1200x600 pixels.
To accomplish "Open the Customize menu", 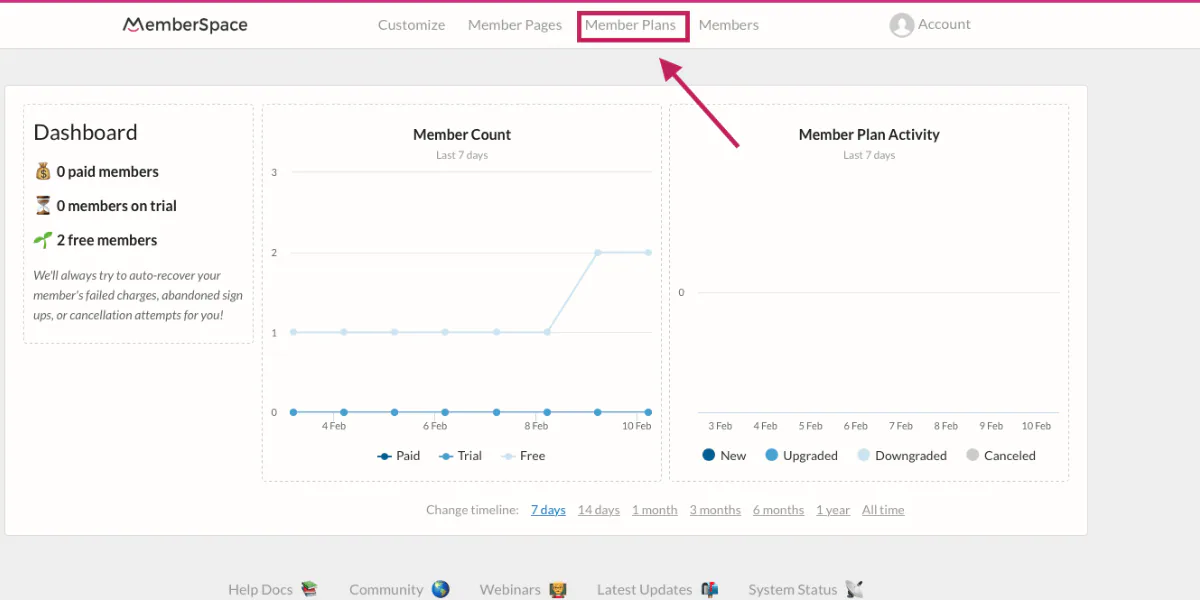I will pos(411,25).
